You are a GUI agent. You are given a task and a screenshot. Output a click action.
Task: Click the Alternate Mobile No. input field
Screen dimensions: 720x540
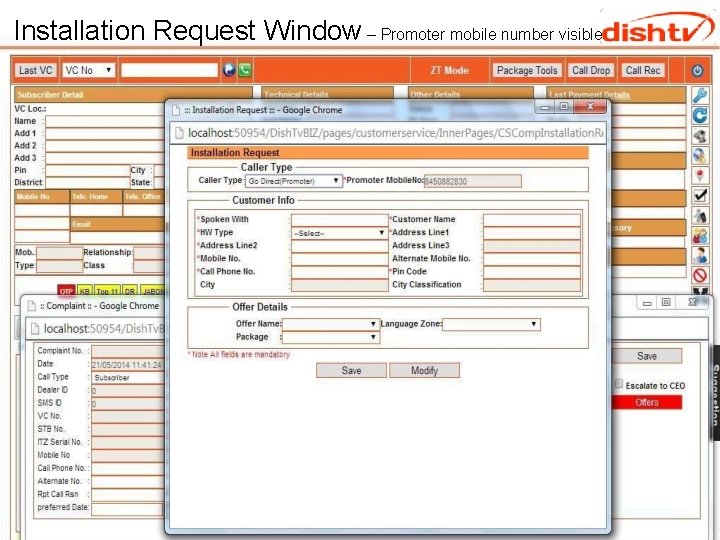532,259
